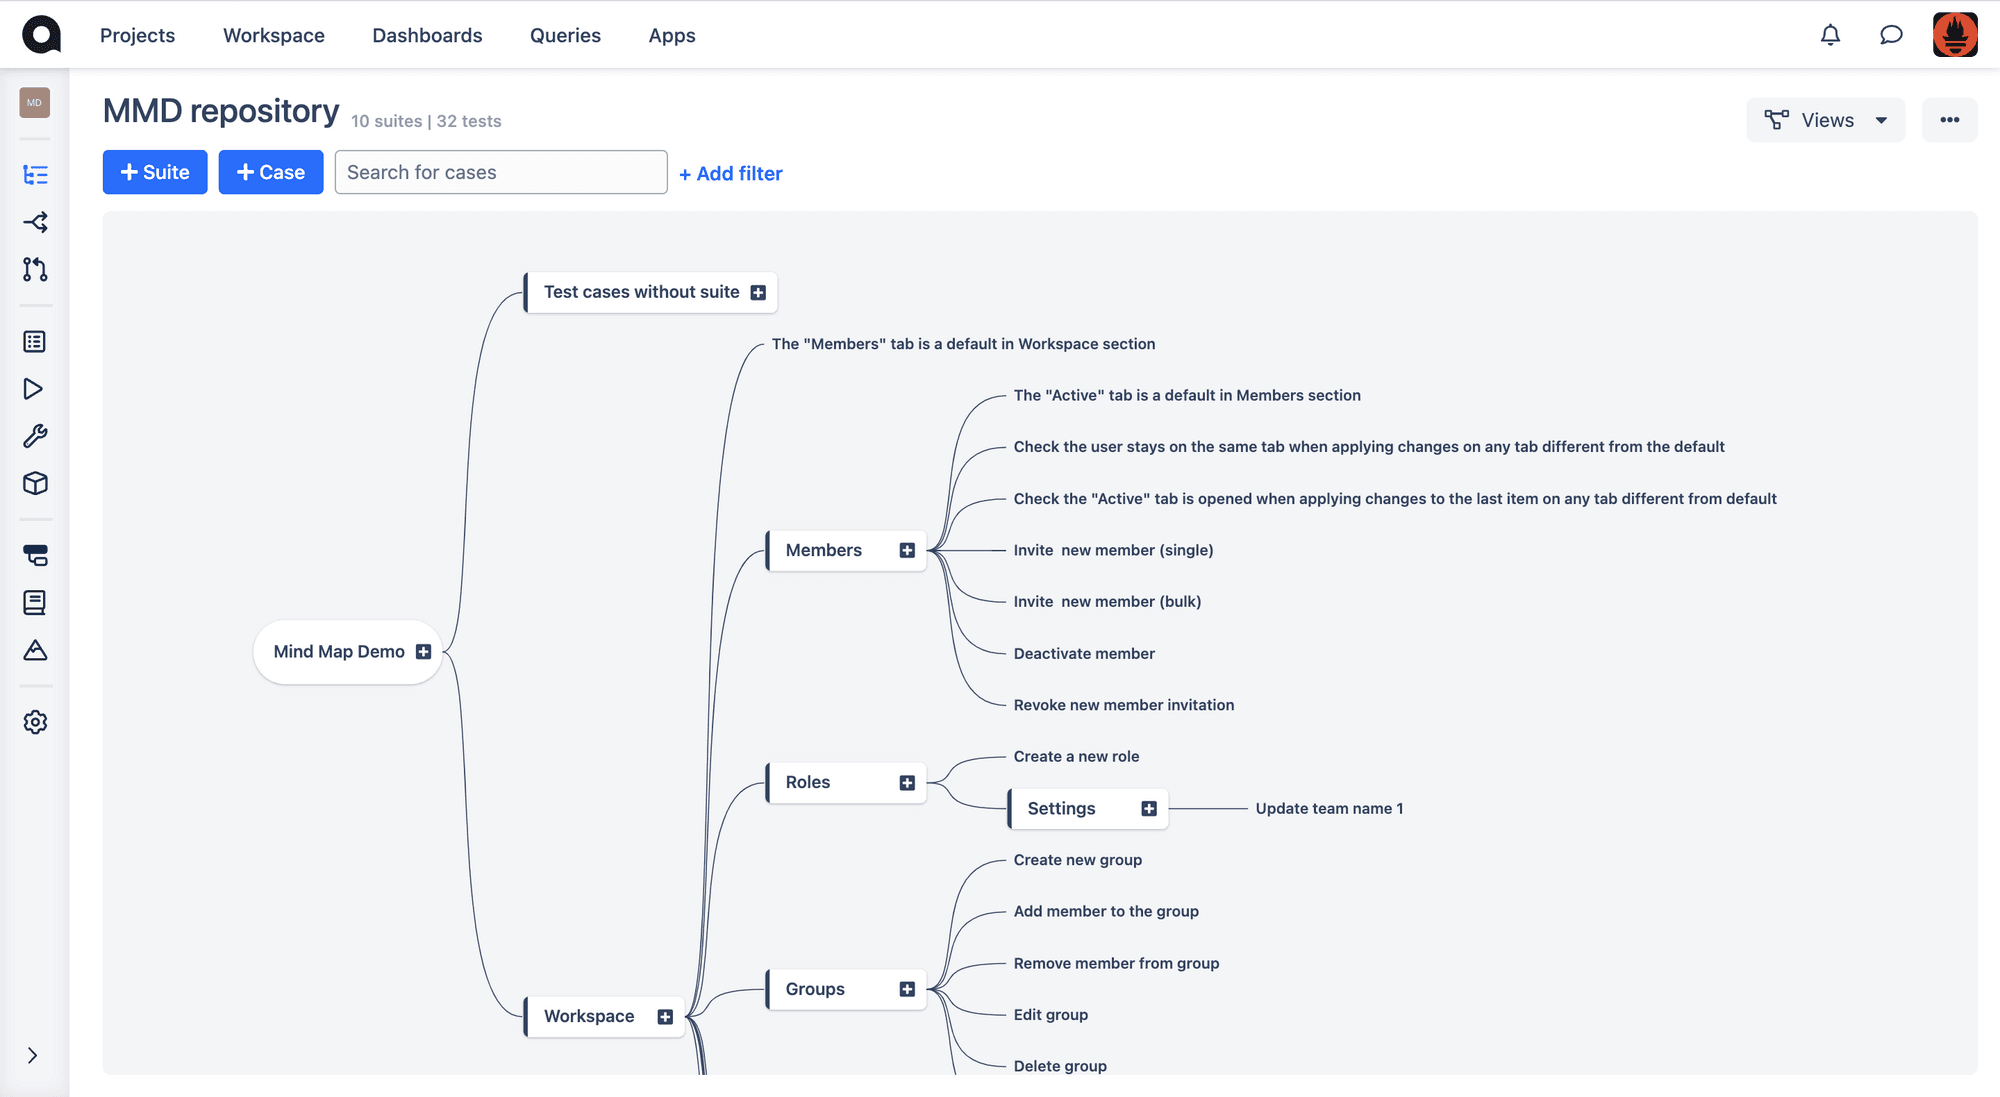Open the test plans list icon
The width and height of the screenshot is (2000, 1097).
[x=35, y=342]
